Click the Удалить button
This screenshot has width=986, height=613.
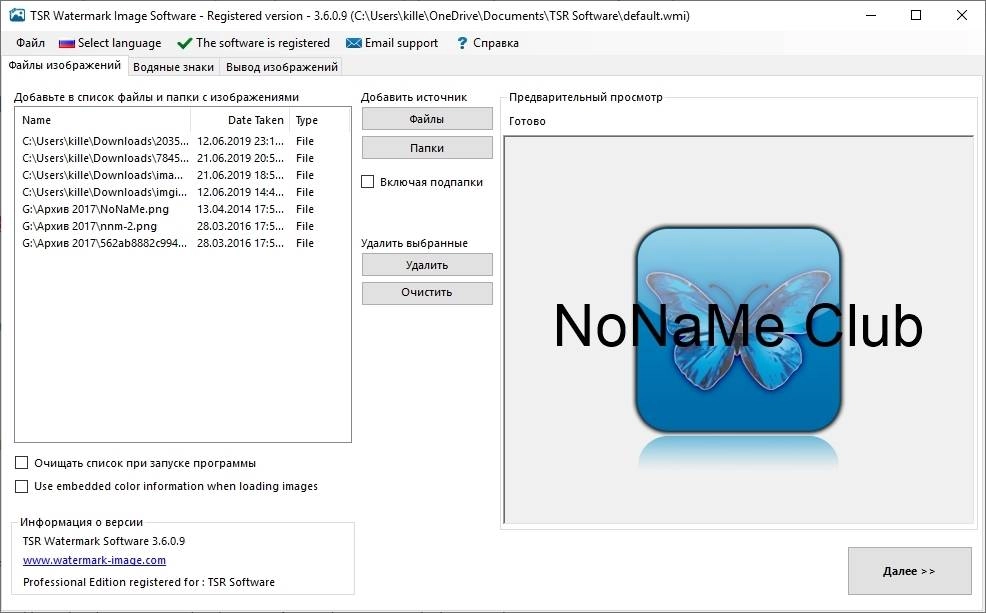tap(427, 265)
